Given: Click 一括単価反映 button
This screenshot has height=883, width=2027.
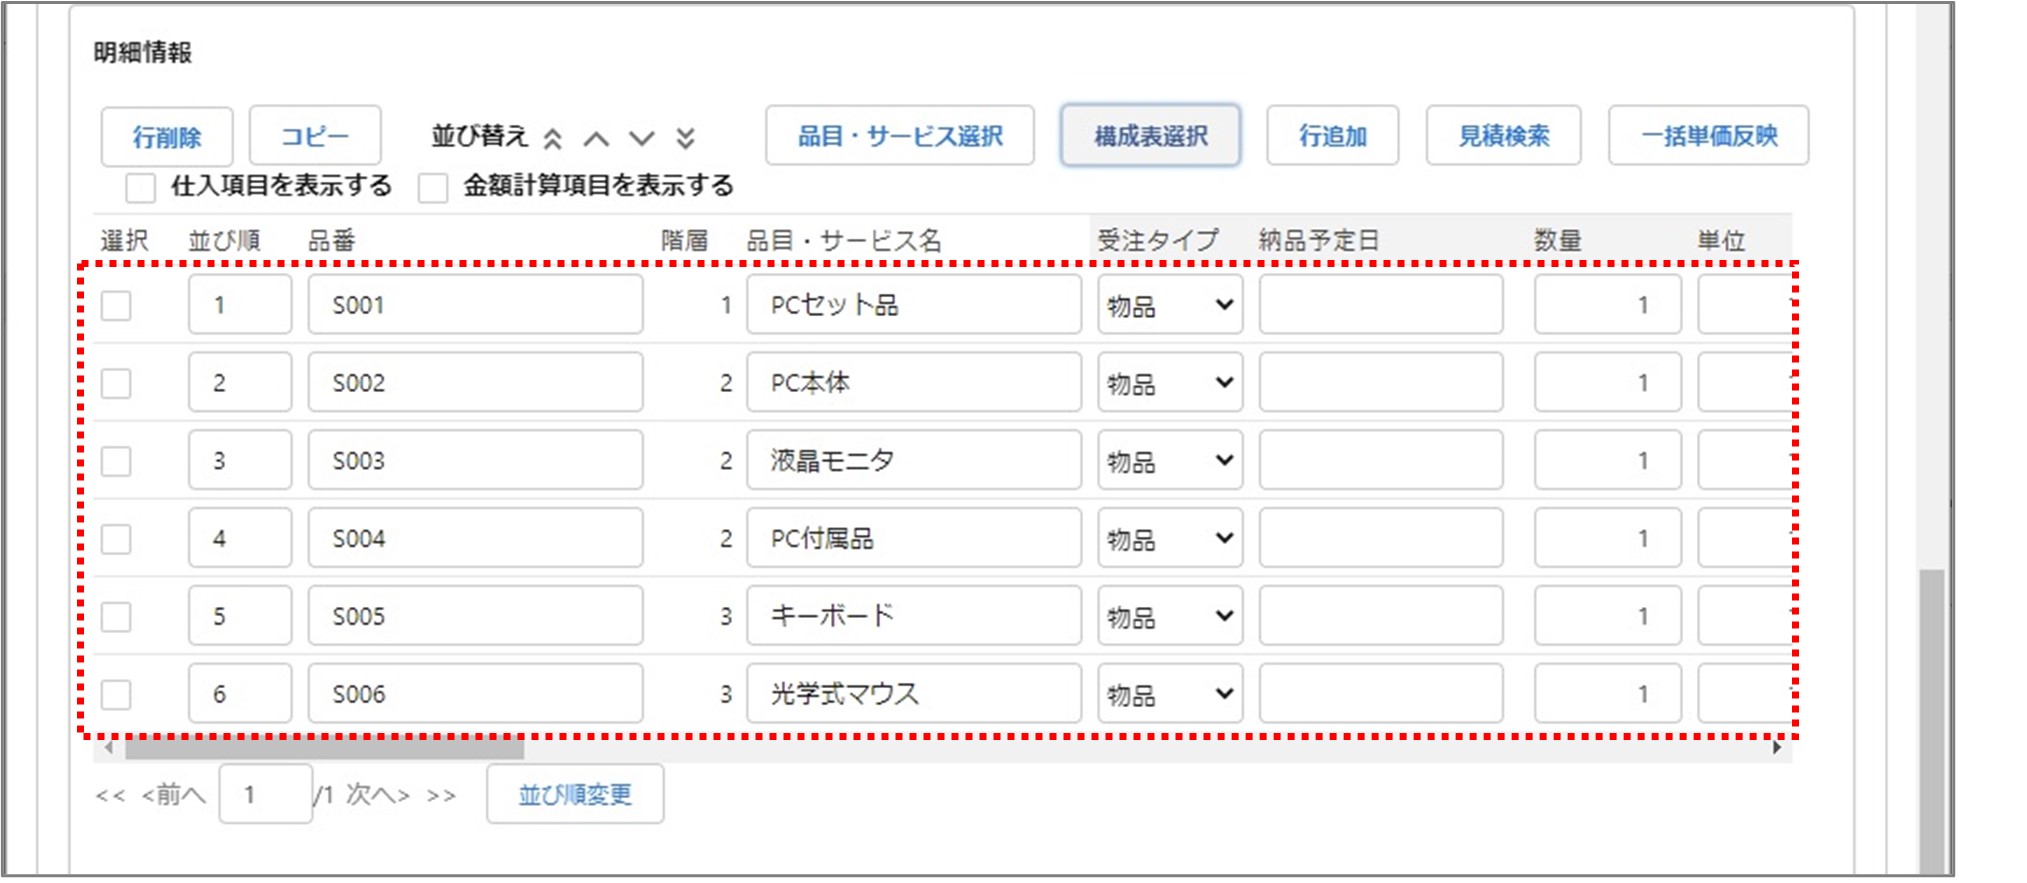Looking at the screenshot, I should point(1709,135).
